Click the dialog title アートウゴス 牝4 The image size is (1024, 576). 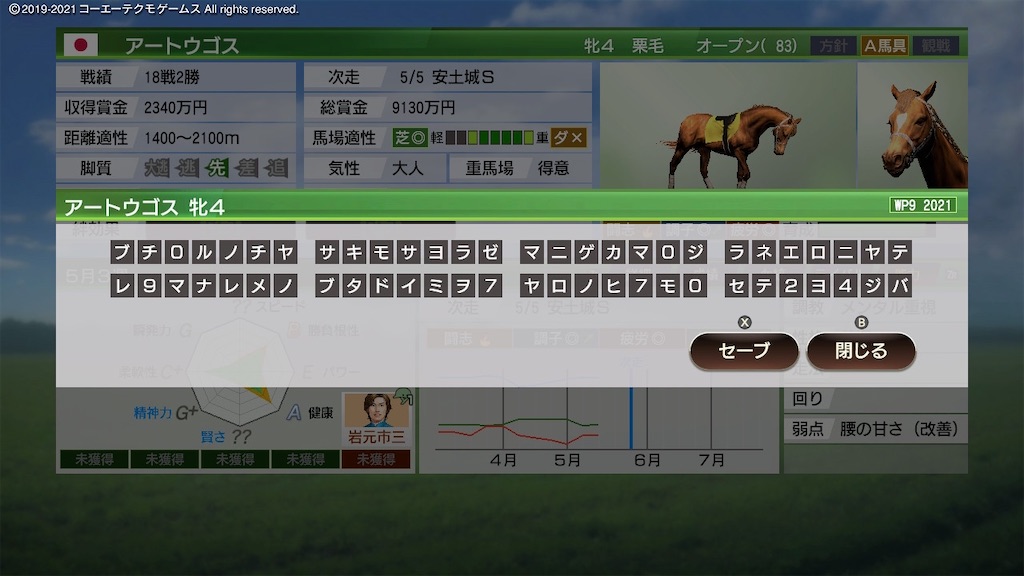click(144, 207)
